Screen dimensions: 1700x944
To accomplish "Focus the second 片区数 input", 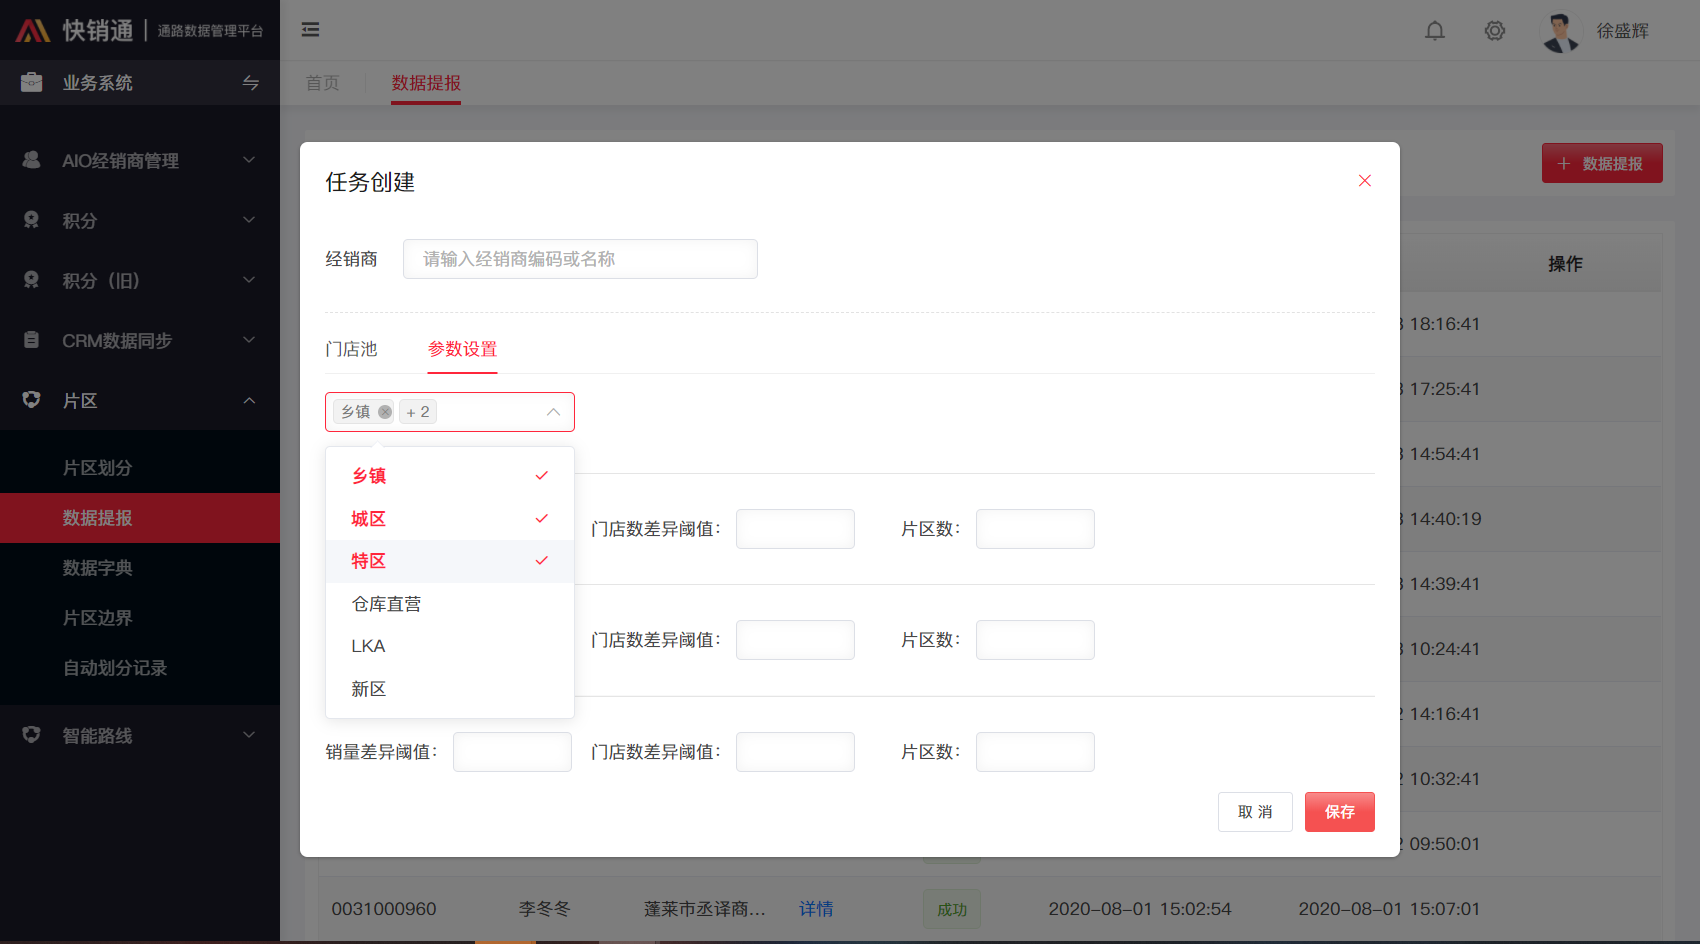I will point(1035,640).
